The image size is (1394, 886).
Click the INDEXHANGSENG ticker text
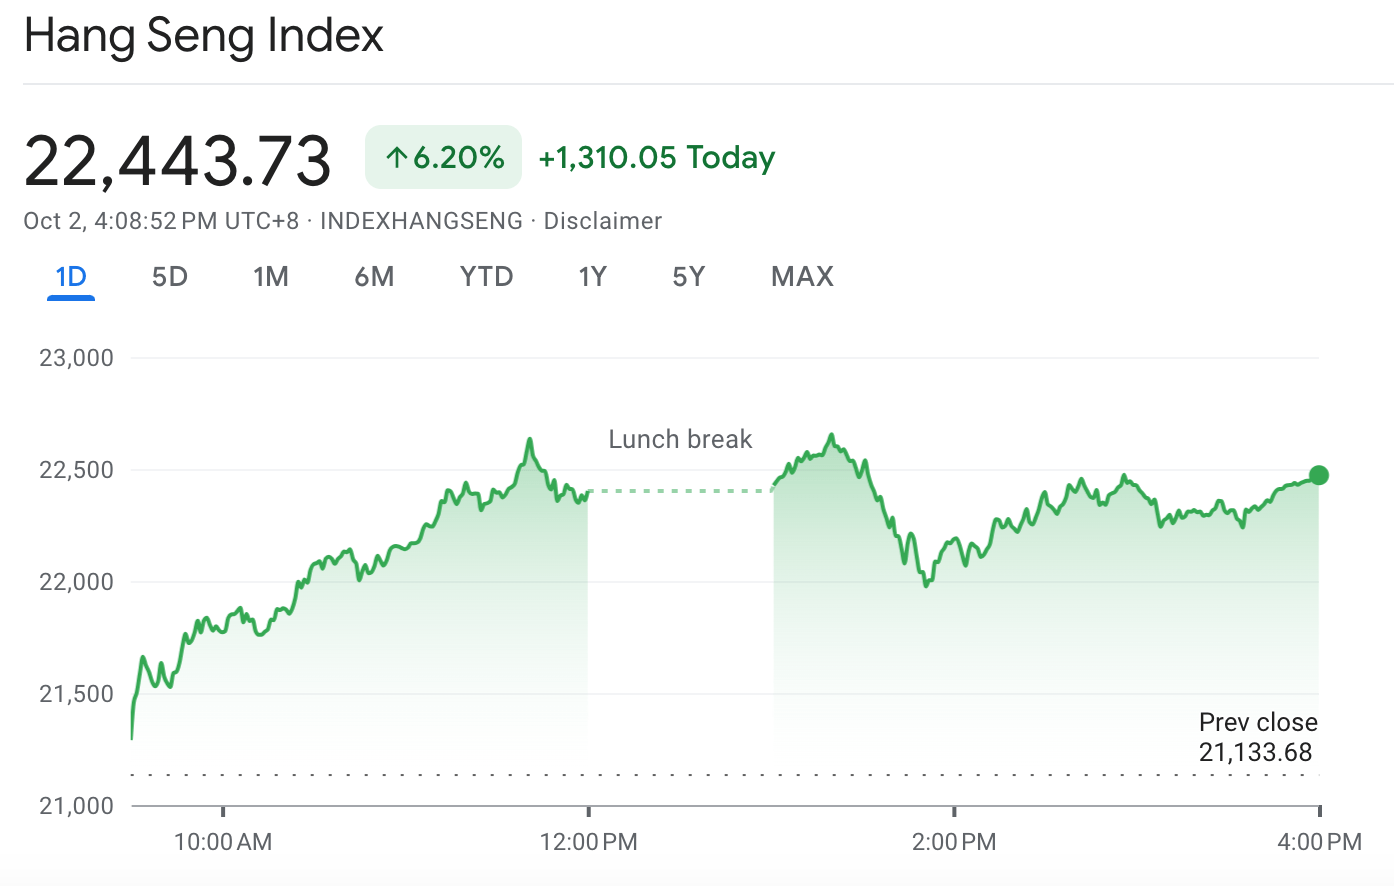(x=421, y=221)
